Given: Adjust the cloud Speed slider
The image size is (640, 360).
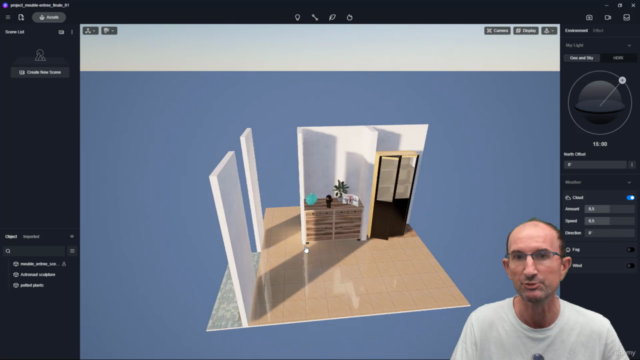Looking at the screenshot, I should [609, 221].
